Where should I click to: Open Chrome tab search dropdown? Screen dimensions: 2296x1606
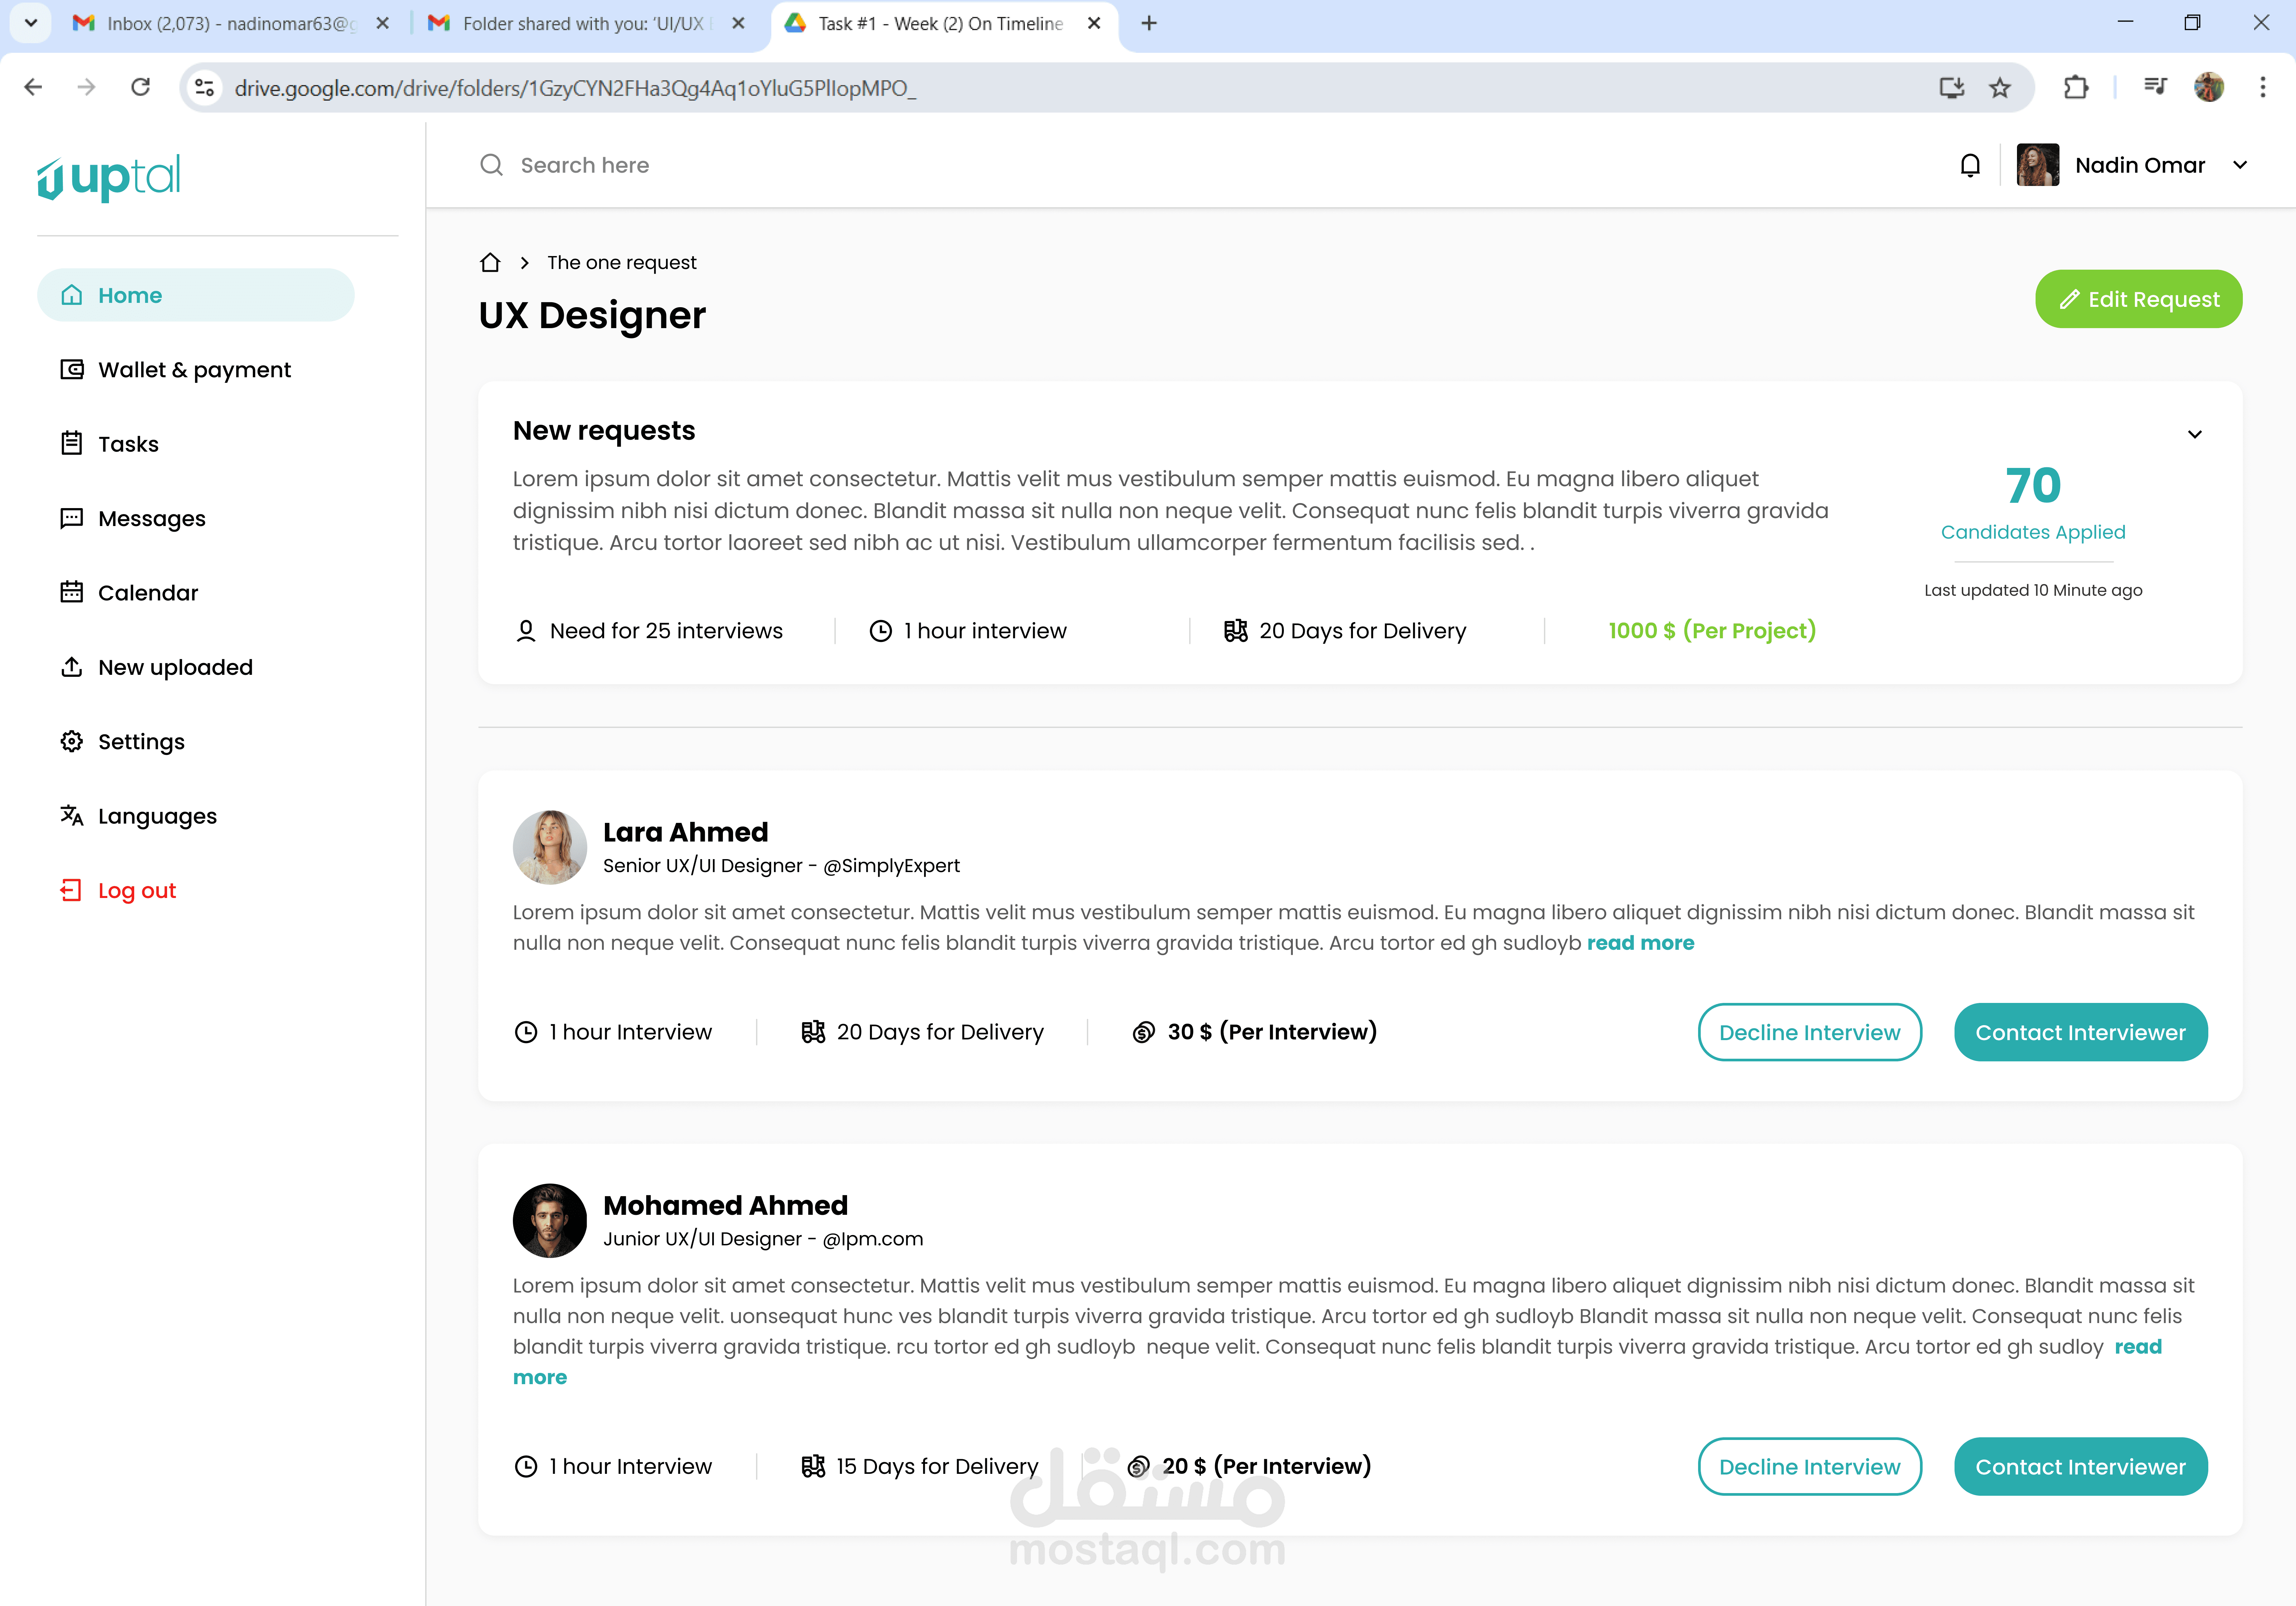coord(31,23)
